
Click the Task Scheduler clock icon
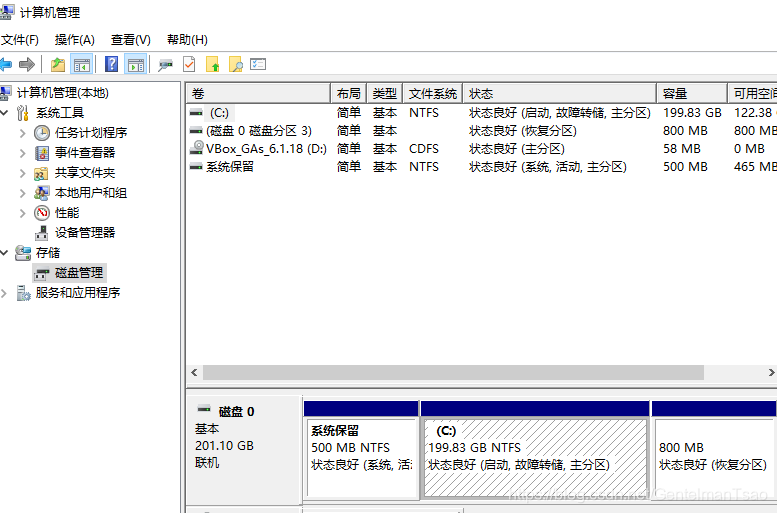(x=42, y=133)
